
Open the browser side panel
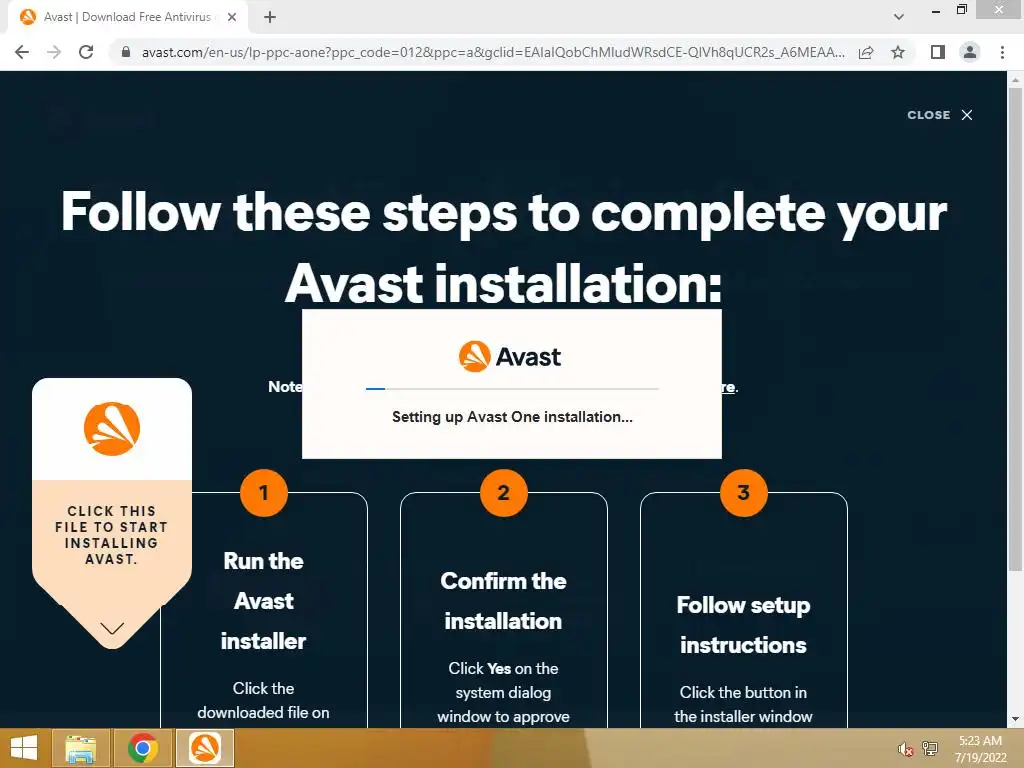coord(938,52)
